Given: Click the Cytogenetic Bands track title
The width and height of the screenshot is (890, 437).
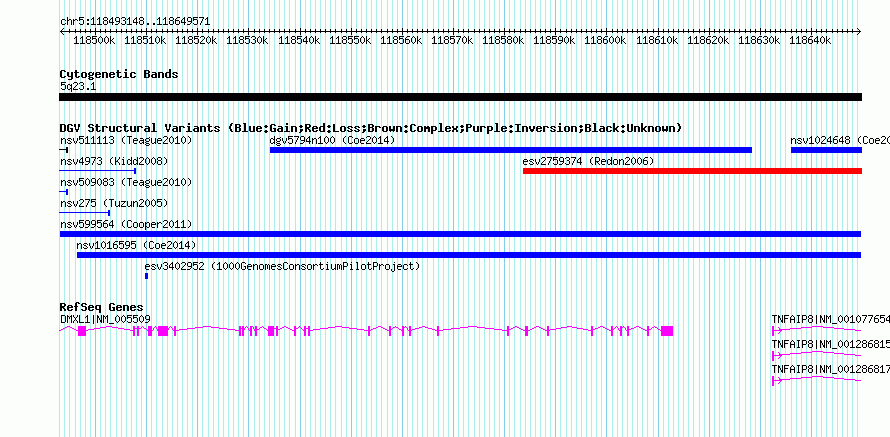Looking at the screenshot, I should click(119, 74).
